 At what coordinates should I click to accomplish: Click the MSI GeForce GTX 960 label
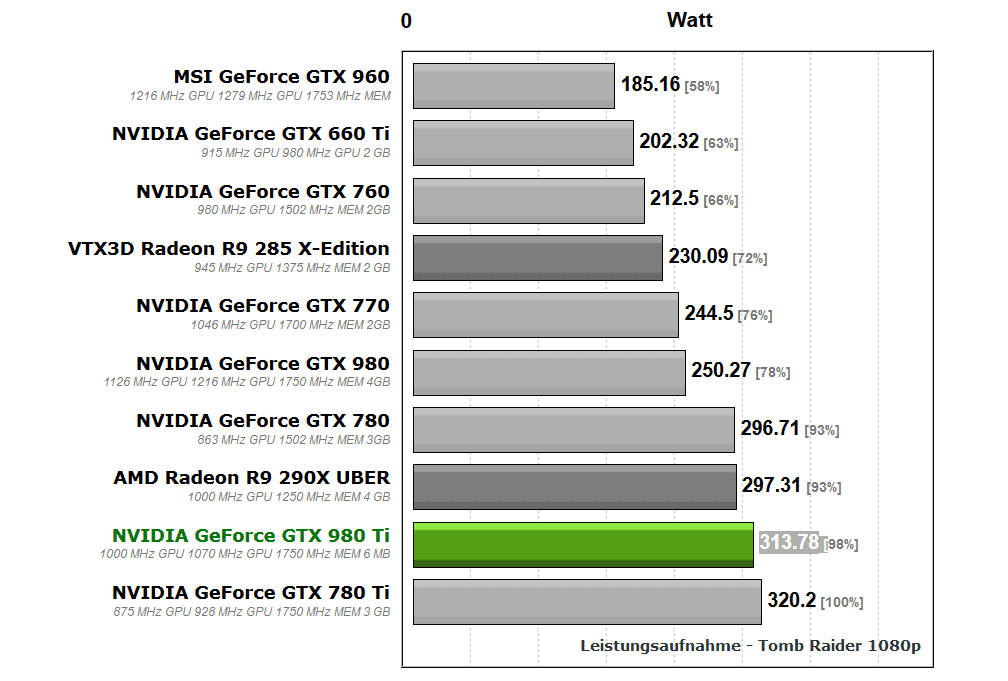(x=281, y=77)
